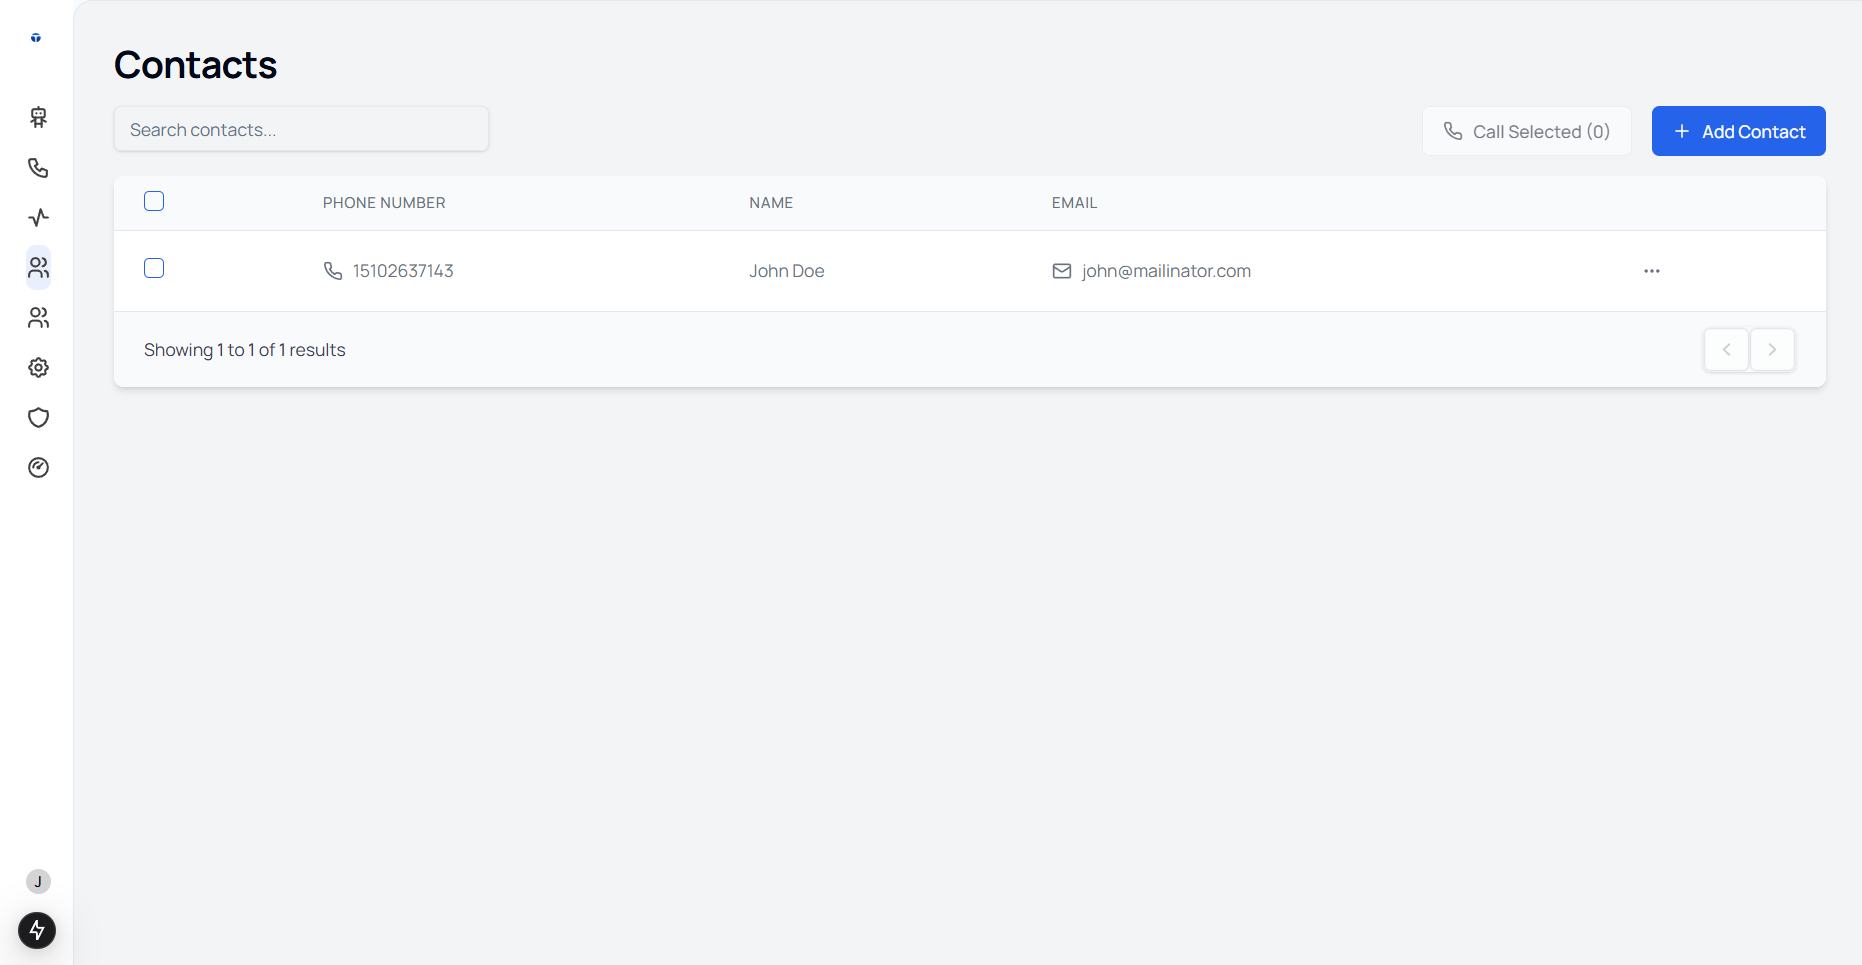1862x965 pixels.
Task: Click mail icon beside john@mailinator.com
Action: (x=1062, y=271)
